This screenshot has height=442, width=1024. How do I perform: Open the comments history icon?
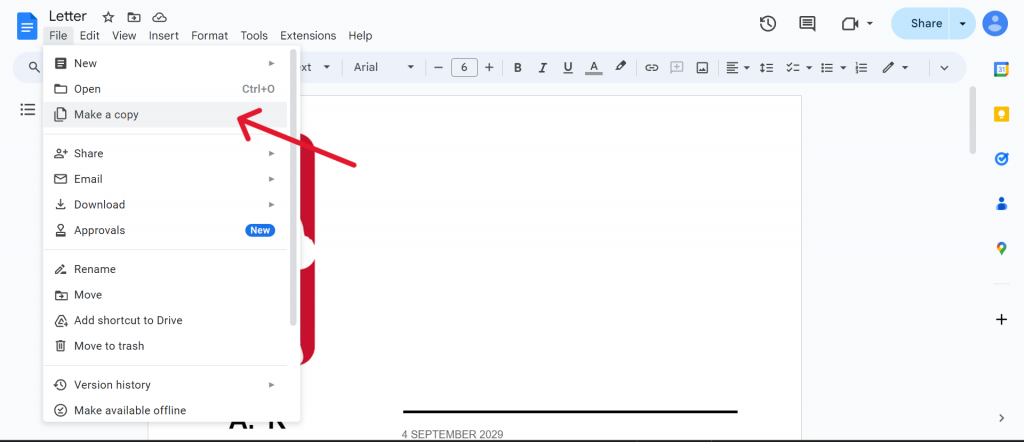point(807,24)
